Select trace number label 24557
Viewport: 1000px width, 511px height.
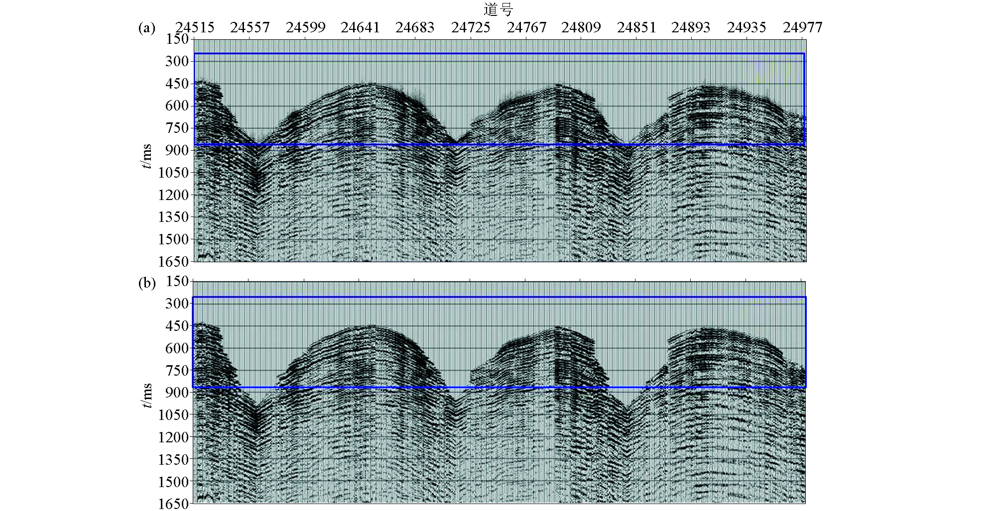tap(250, 27)
